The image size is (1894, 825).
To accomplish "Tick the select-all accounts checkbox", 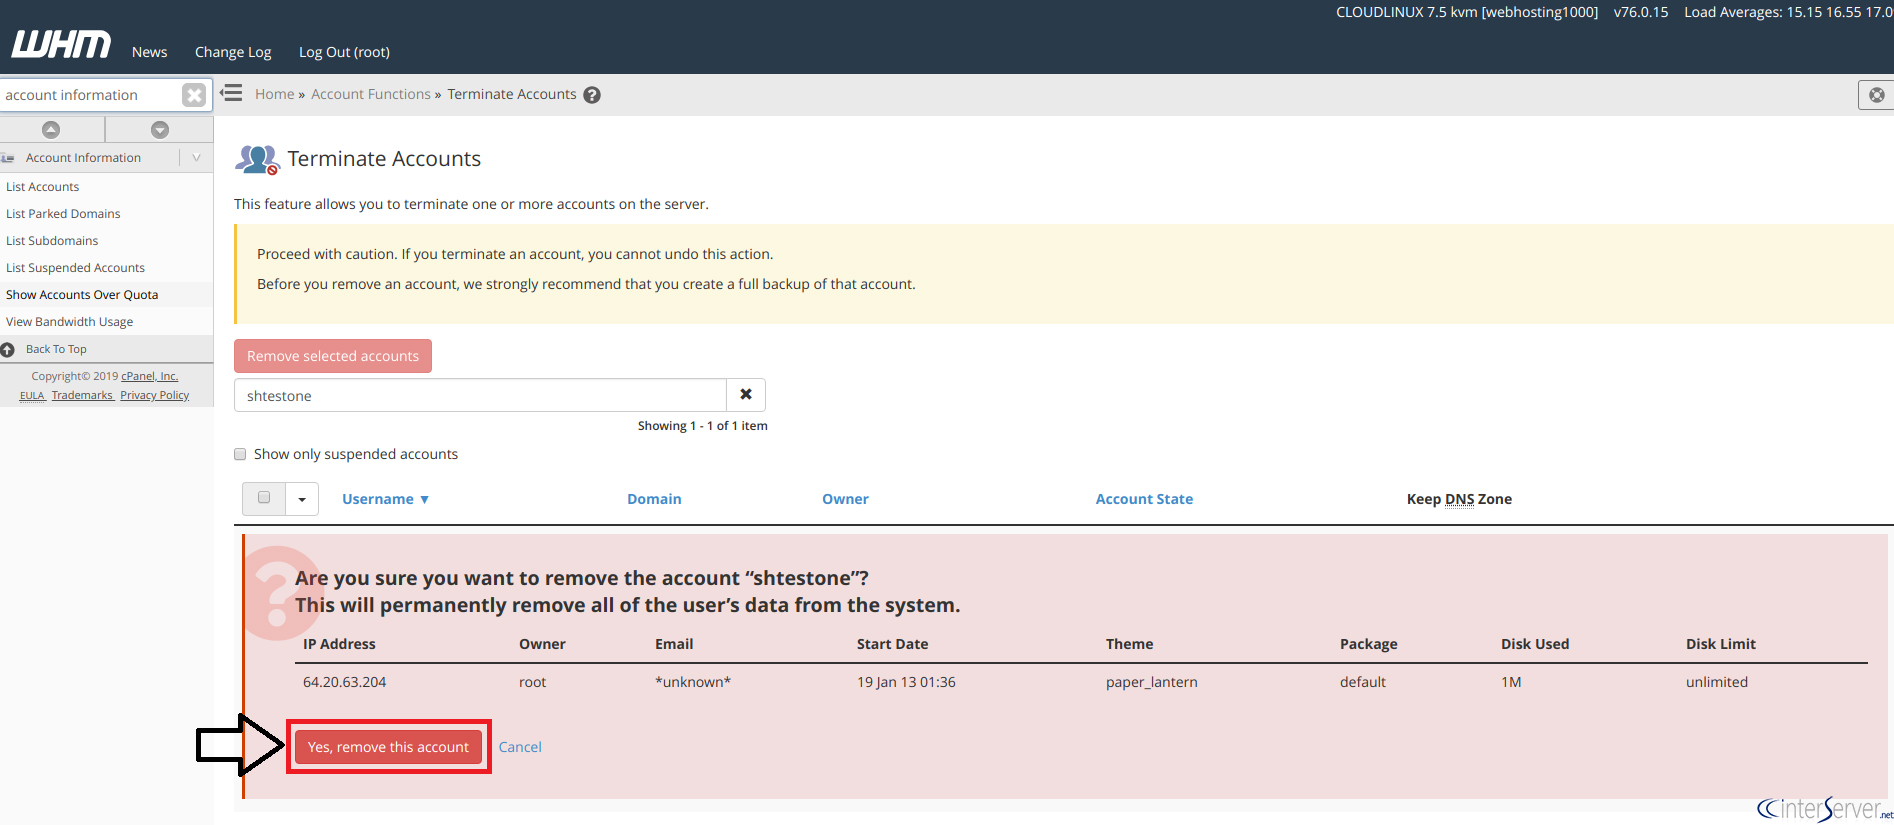I will pyautogui.click(x=264, y=498).
